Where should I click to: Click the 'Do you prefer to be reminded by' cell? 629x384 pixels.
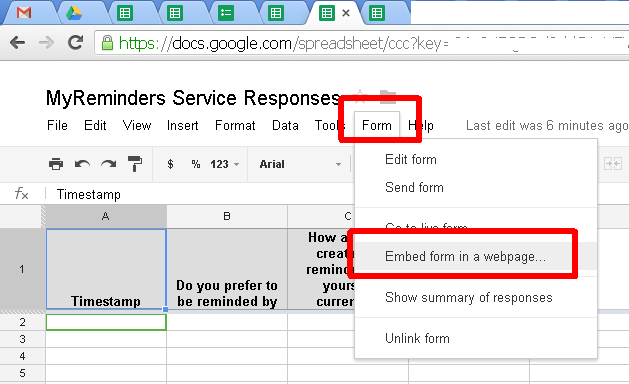(x=227, y=269)
